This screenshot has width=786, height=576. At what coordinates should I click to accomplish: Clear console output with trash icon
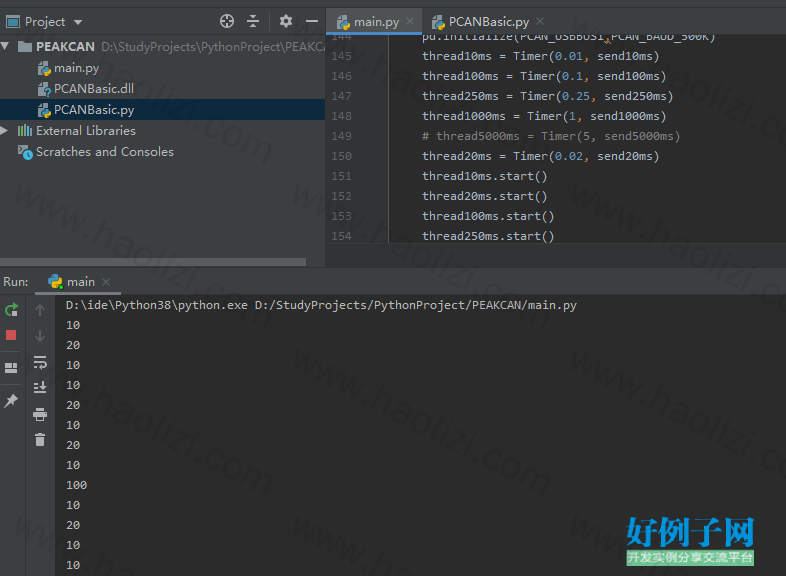40,440
